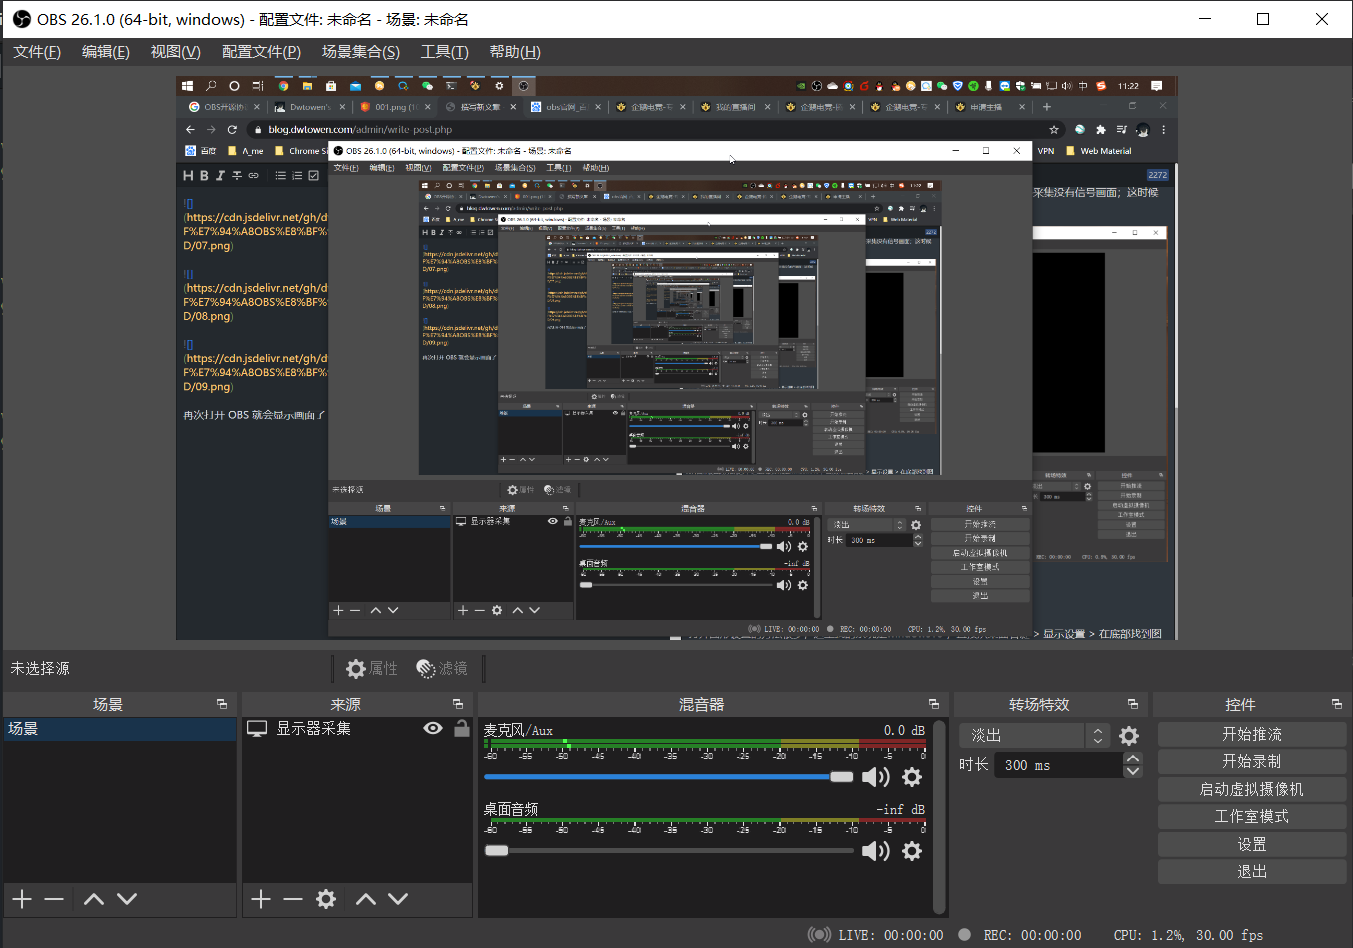Screen dimensions: 1353x948
Task: Increase 时长 duration with up arrow
Action: tap(1133, 759)
